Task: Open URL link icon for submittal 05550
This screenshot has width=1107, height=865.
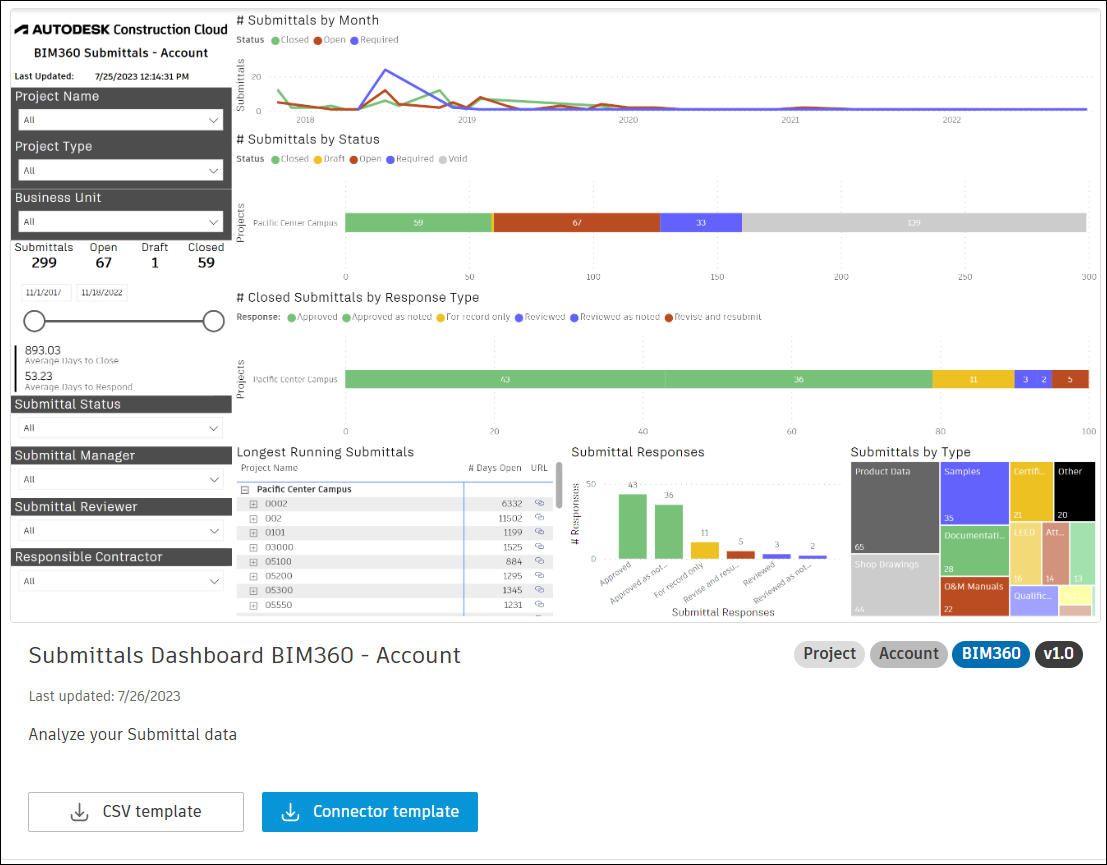Action: [539, 604]
